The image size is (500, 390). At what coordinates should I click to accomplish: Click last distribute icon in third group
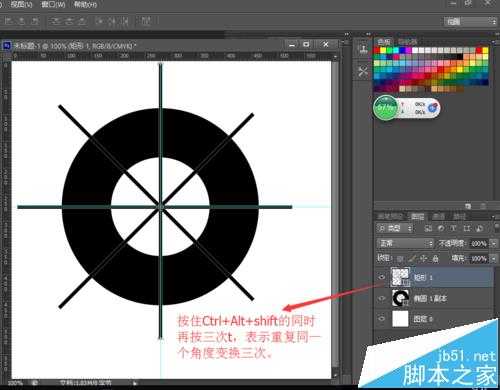click(125, 21)
